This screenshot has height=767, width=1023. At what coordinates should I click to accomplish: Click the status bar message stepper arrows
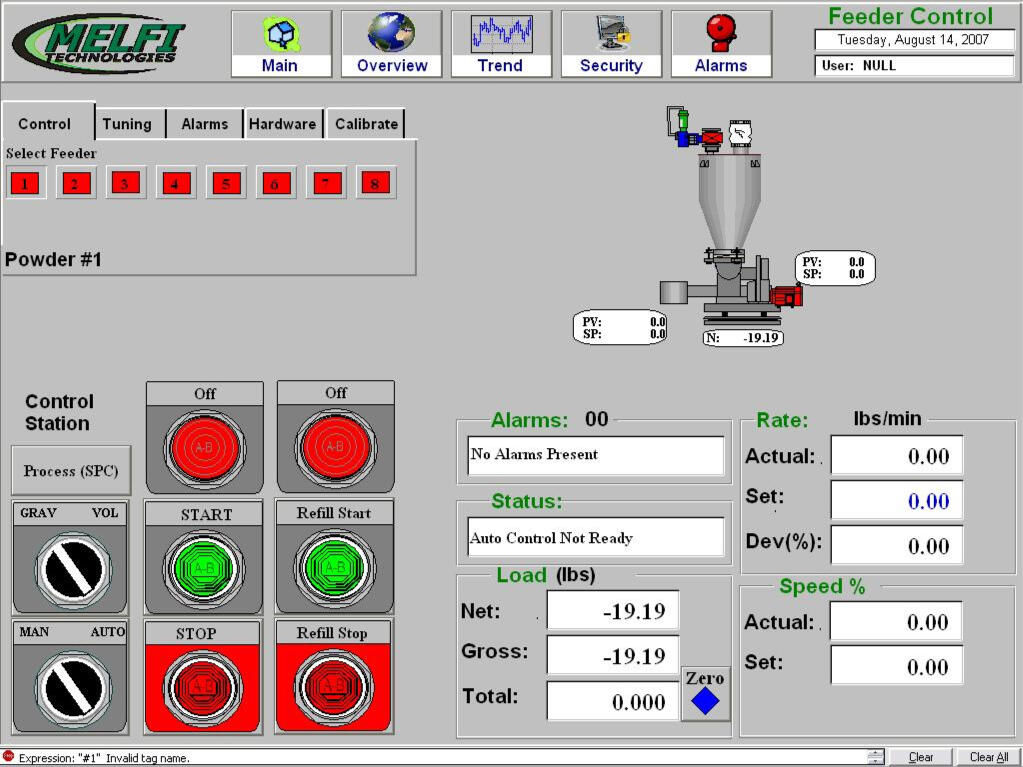(876, 757)
